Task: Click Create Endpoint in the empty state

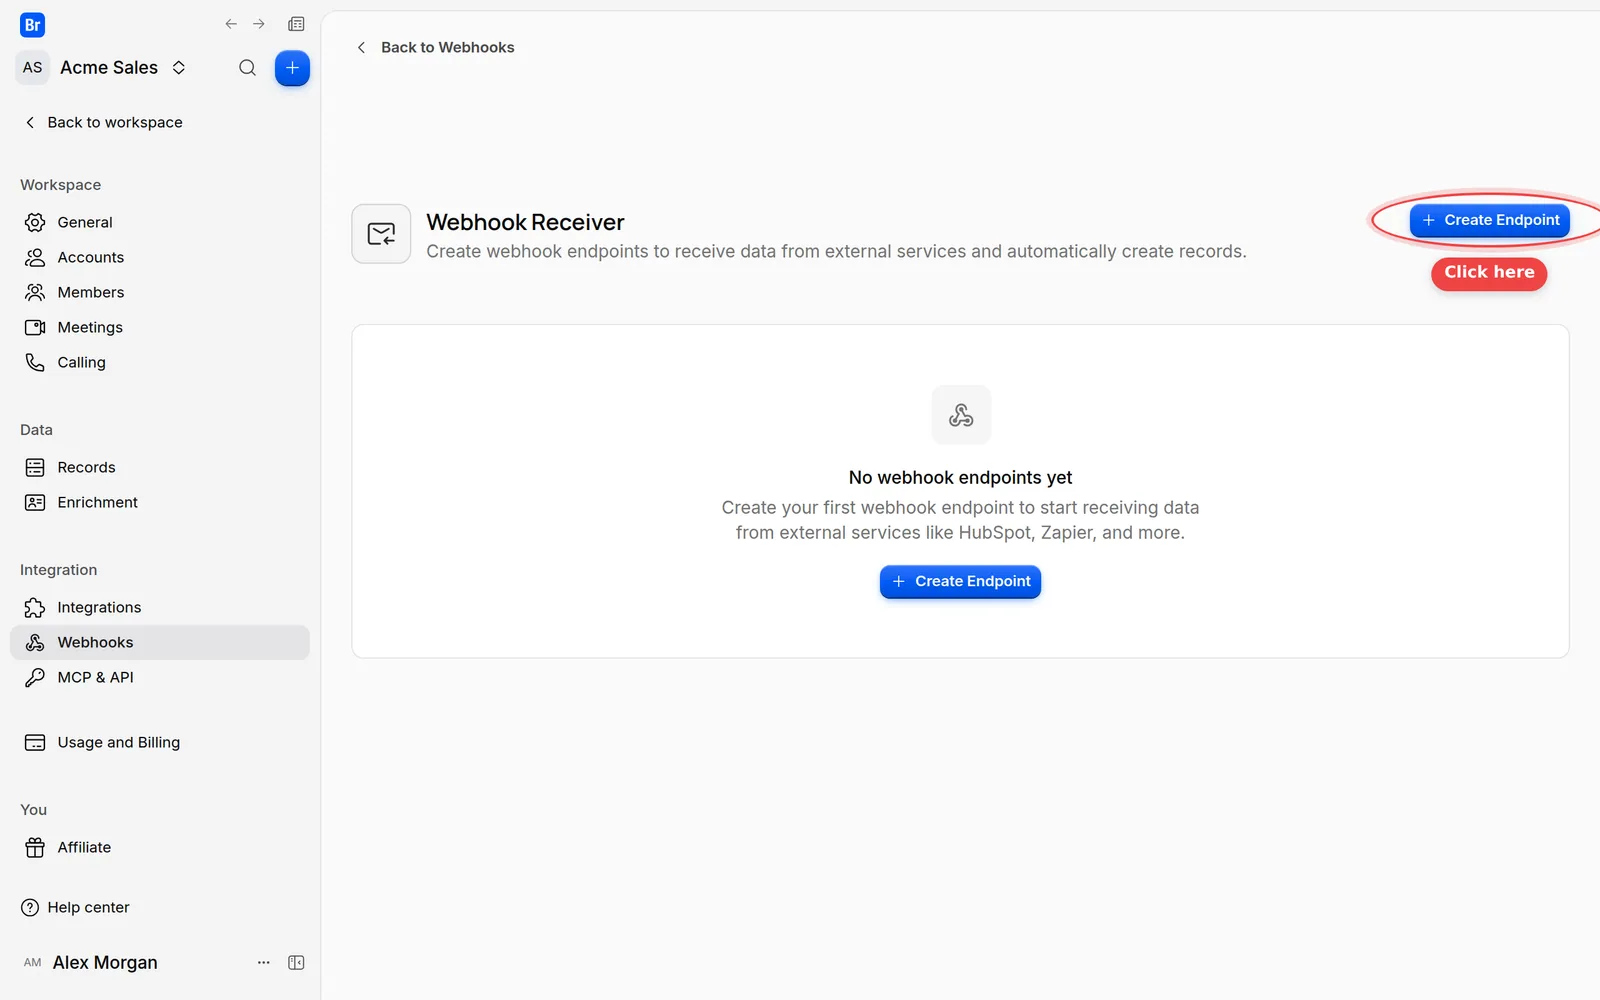Action: click(960, 581)
